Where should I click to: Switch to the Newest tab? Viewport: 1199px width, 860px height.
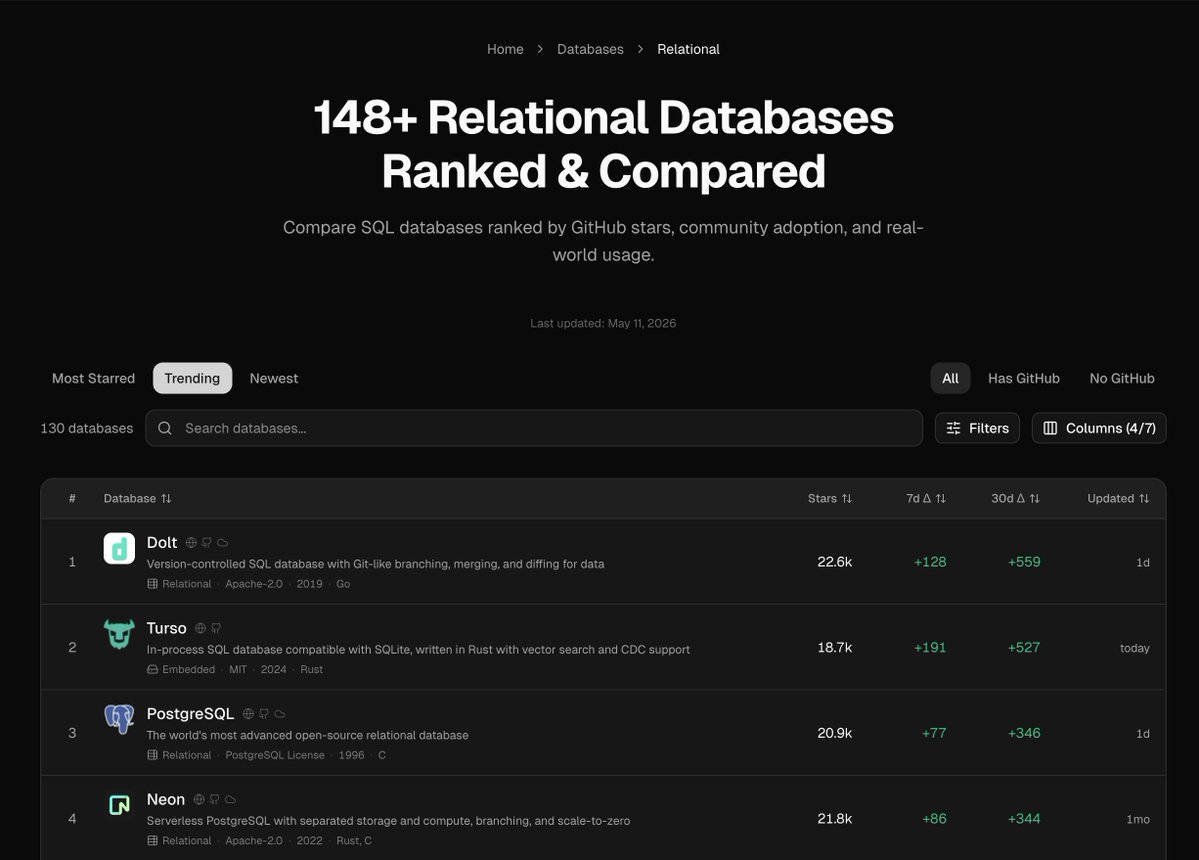(x=274, y=378)
